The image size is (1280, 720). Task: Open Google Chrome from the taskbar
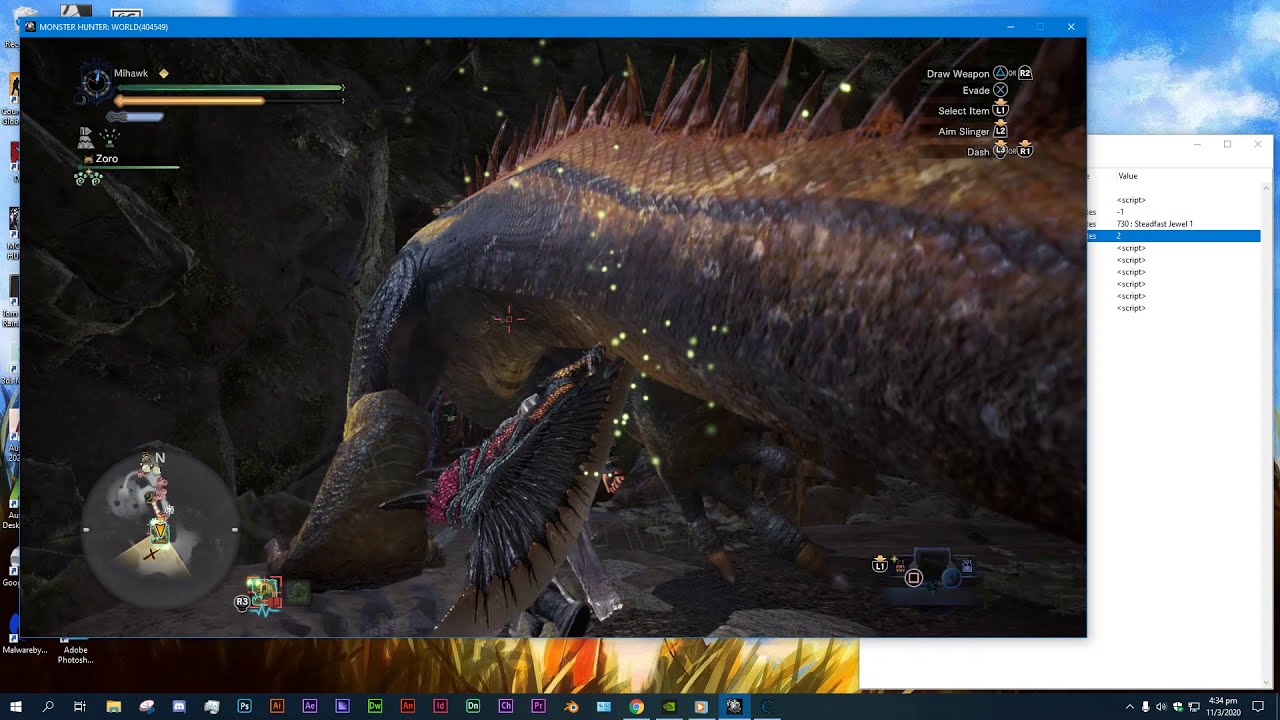[x=636, y=706]
